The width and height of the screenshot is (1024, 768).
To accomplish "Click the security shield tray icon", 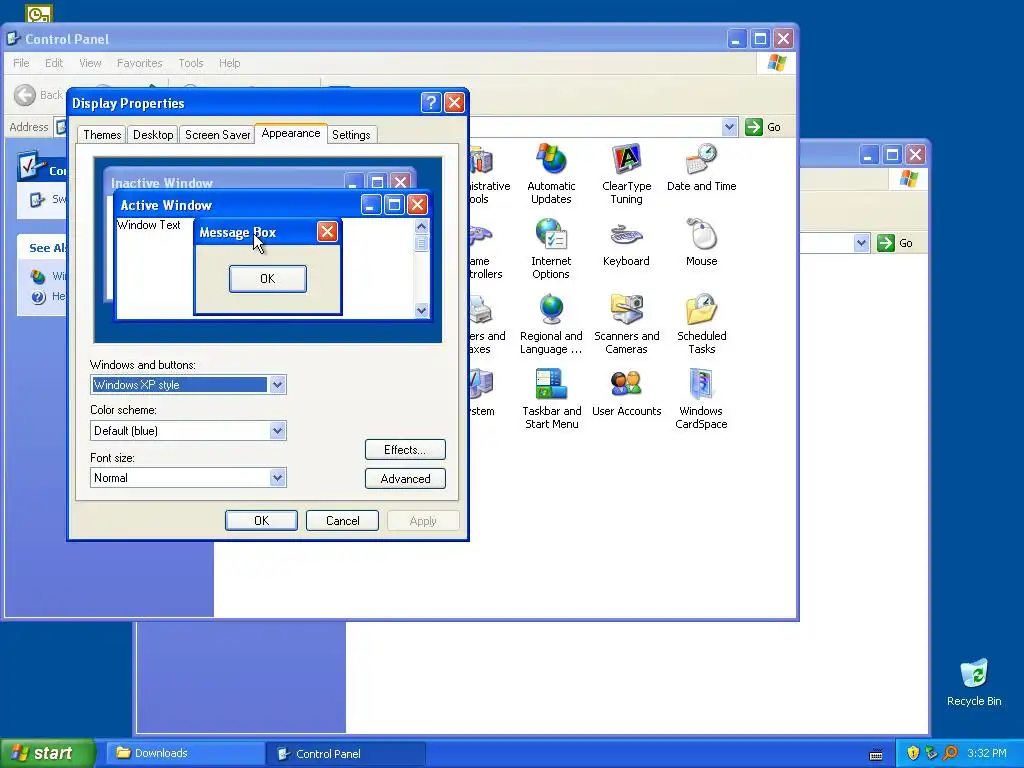I will pos(913,753).
